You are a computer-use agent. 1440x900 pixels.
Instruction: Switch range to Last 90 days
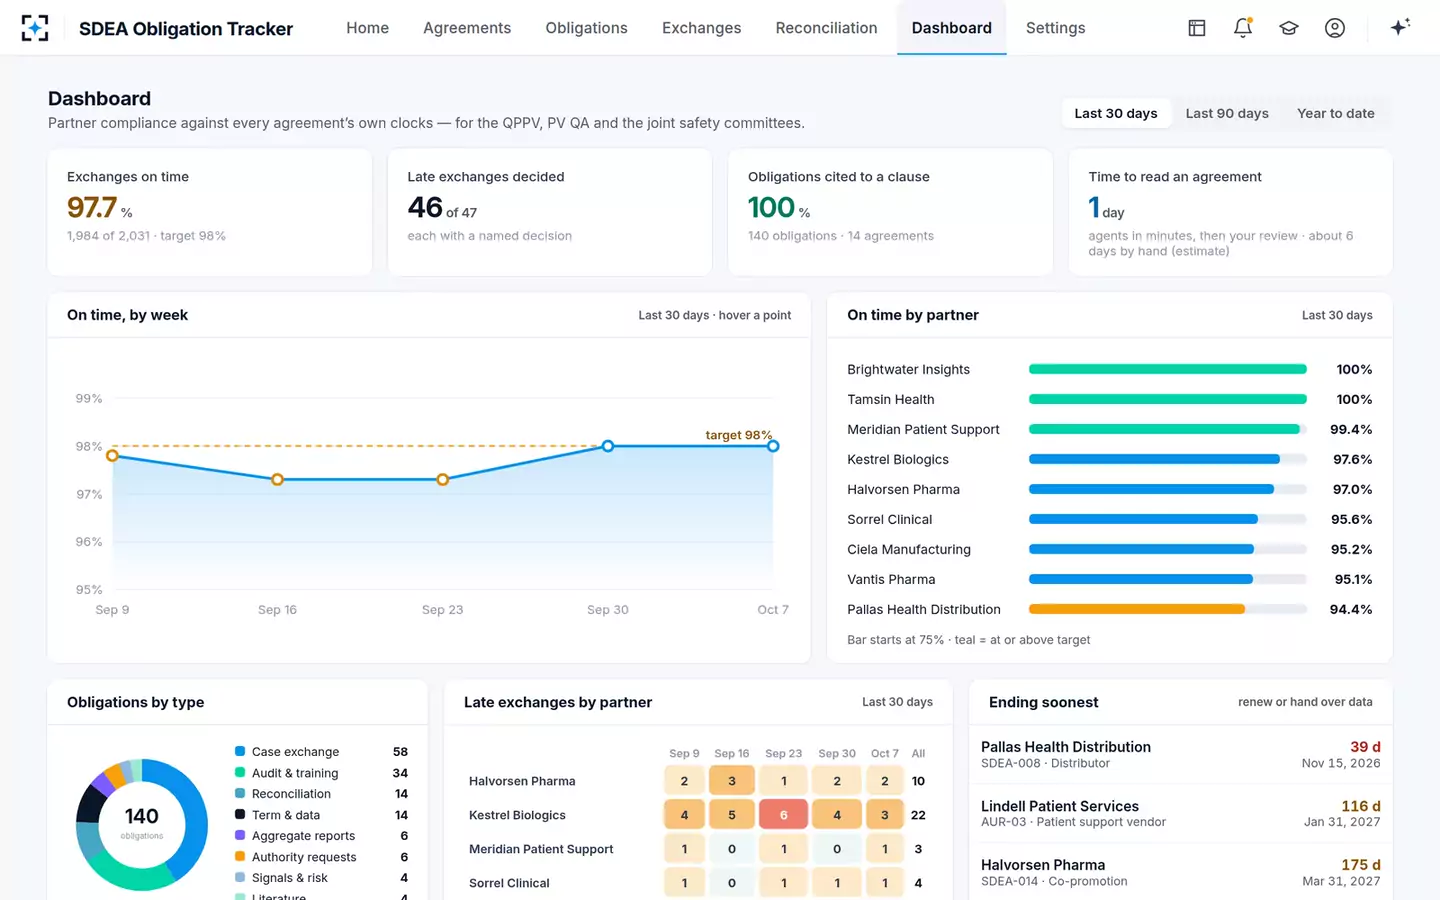tap(1227, 113)
